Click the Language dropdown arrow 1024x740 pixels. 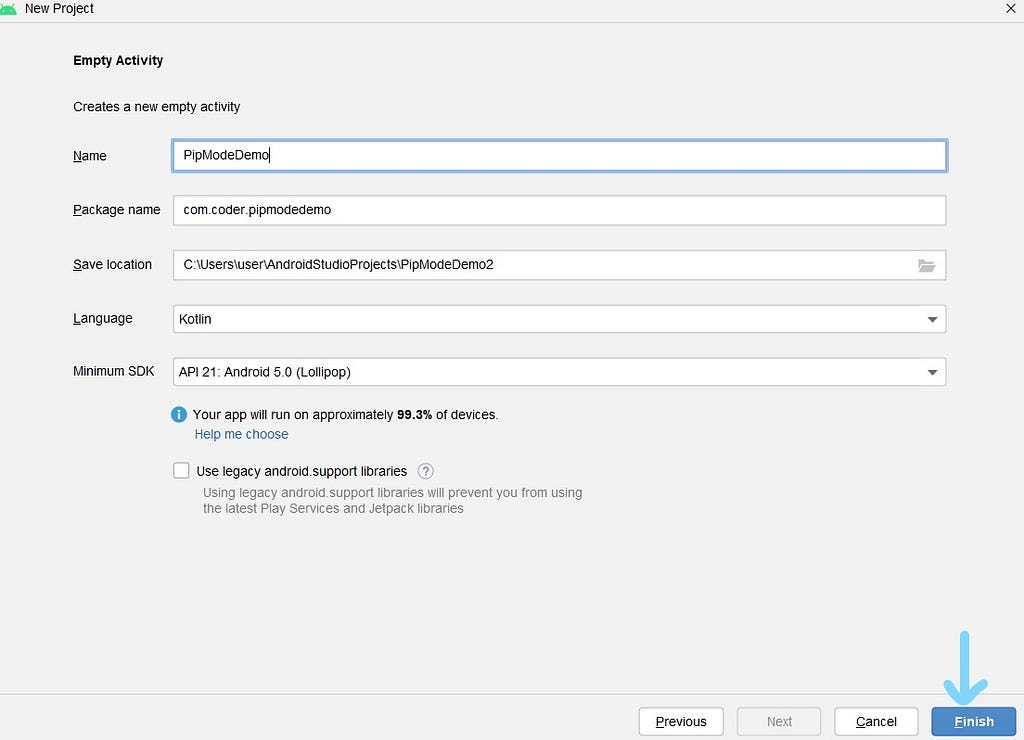coord(932,318)
